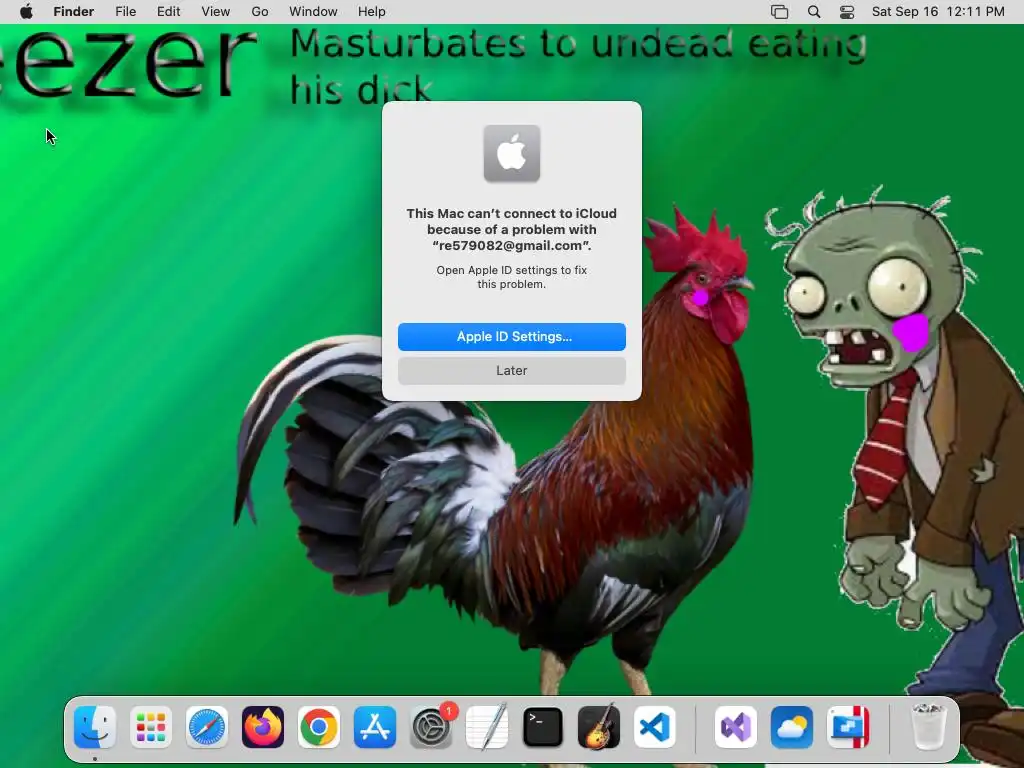Open GarageBand from the Dock
Viewport: 1024px width, 768px height.
(599, 727)
